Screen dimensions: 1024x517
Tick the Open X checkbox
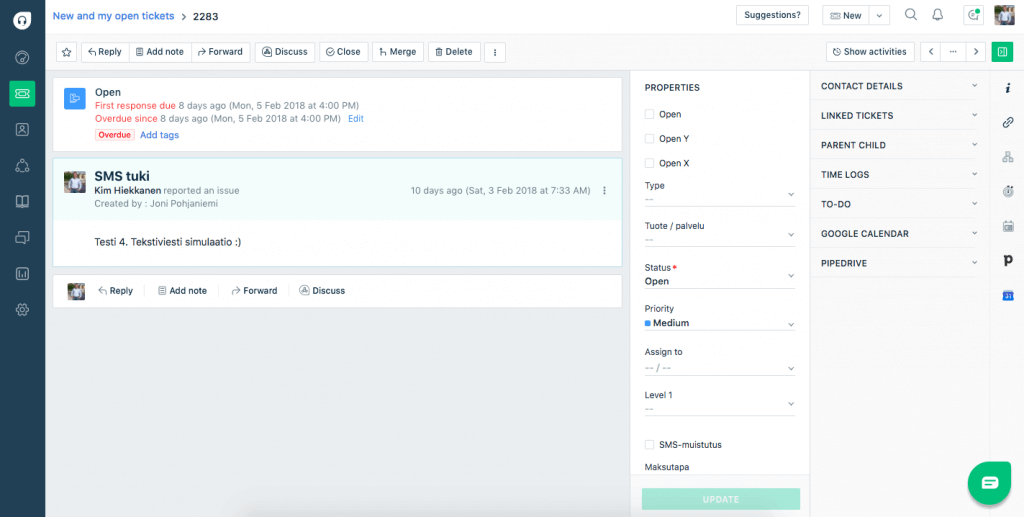649,163
